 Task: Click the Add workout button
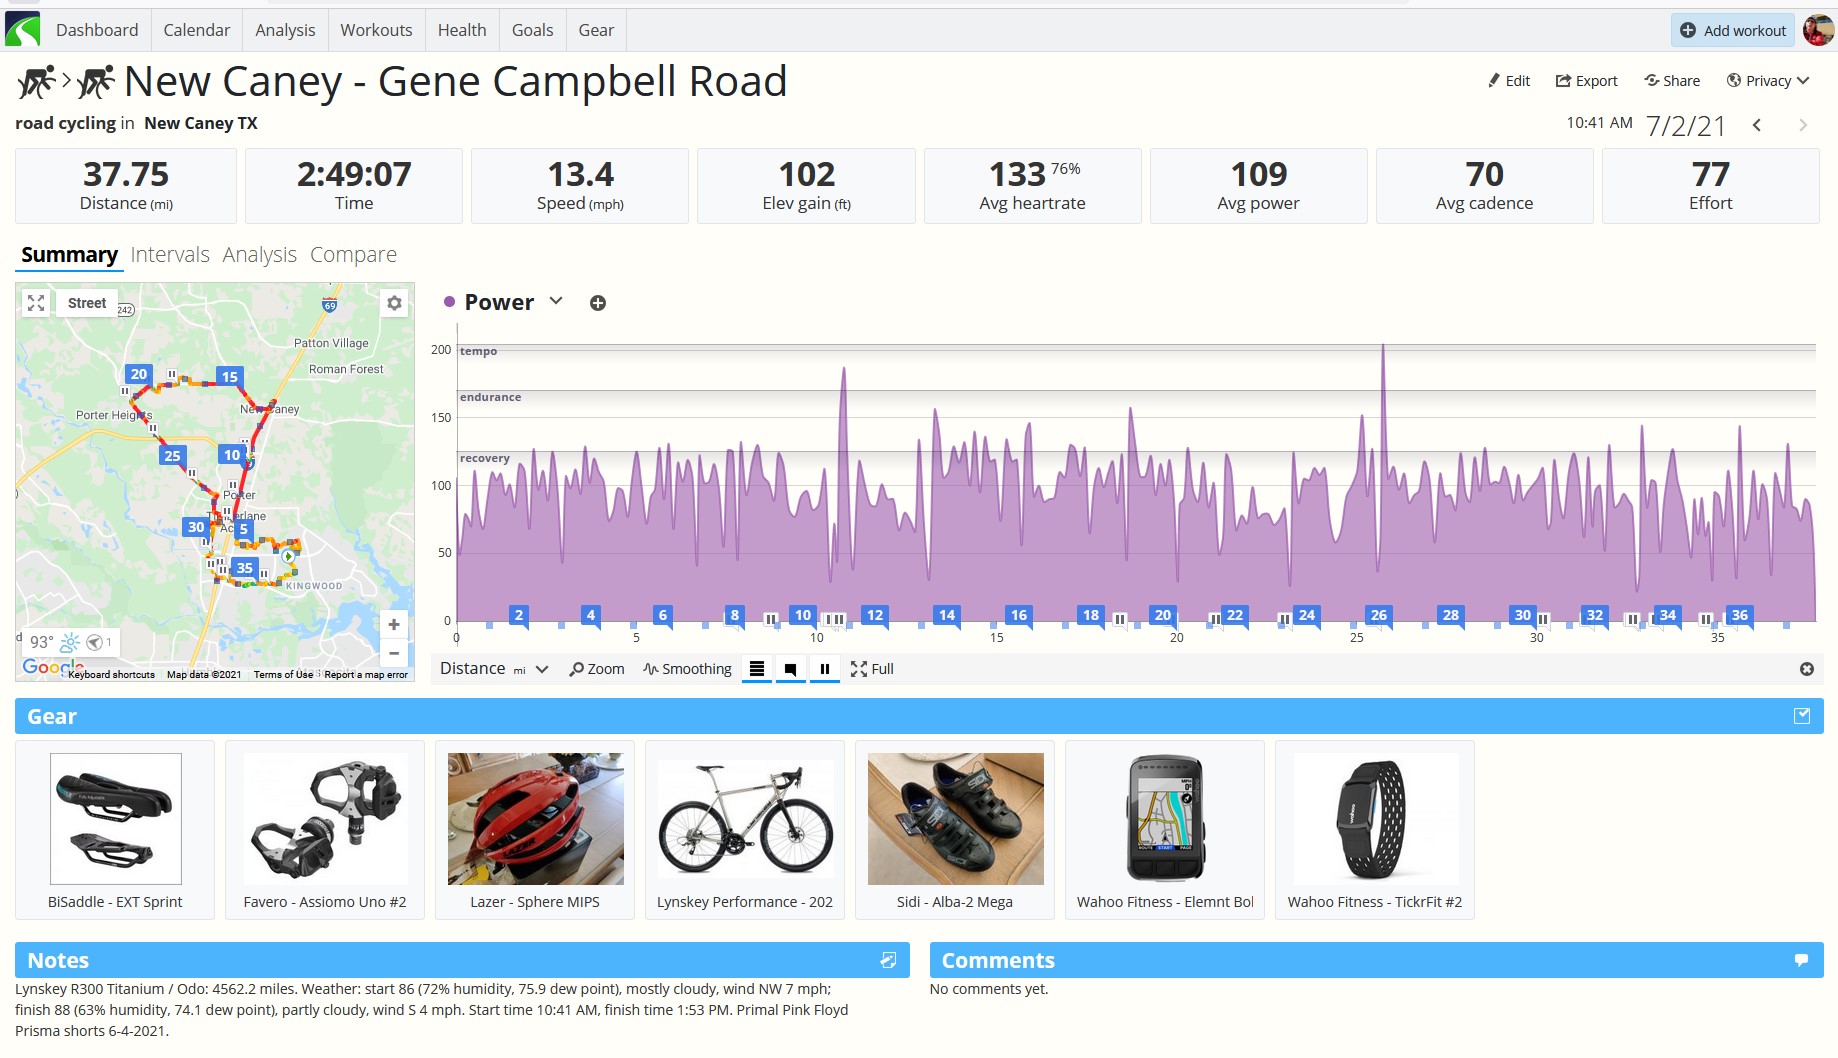coord(1733,30)
